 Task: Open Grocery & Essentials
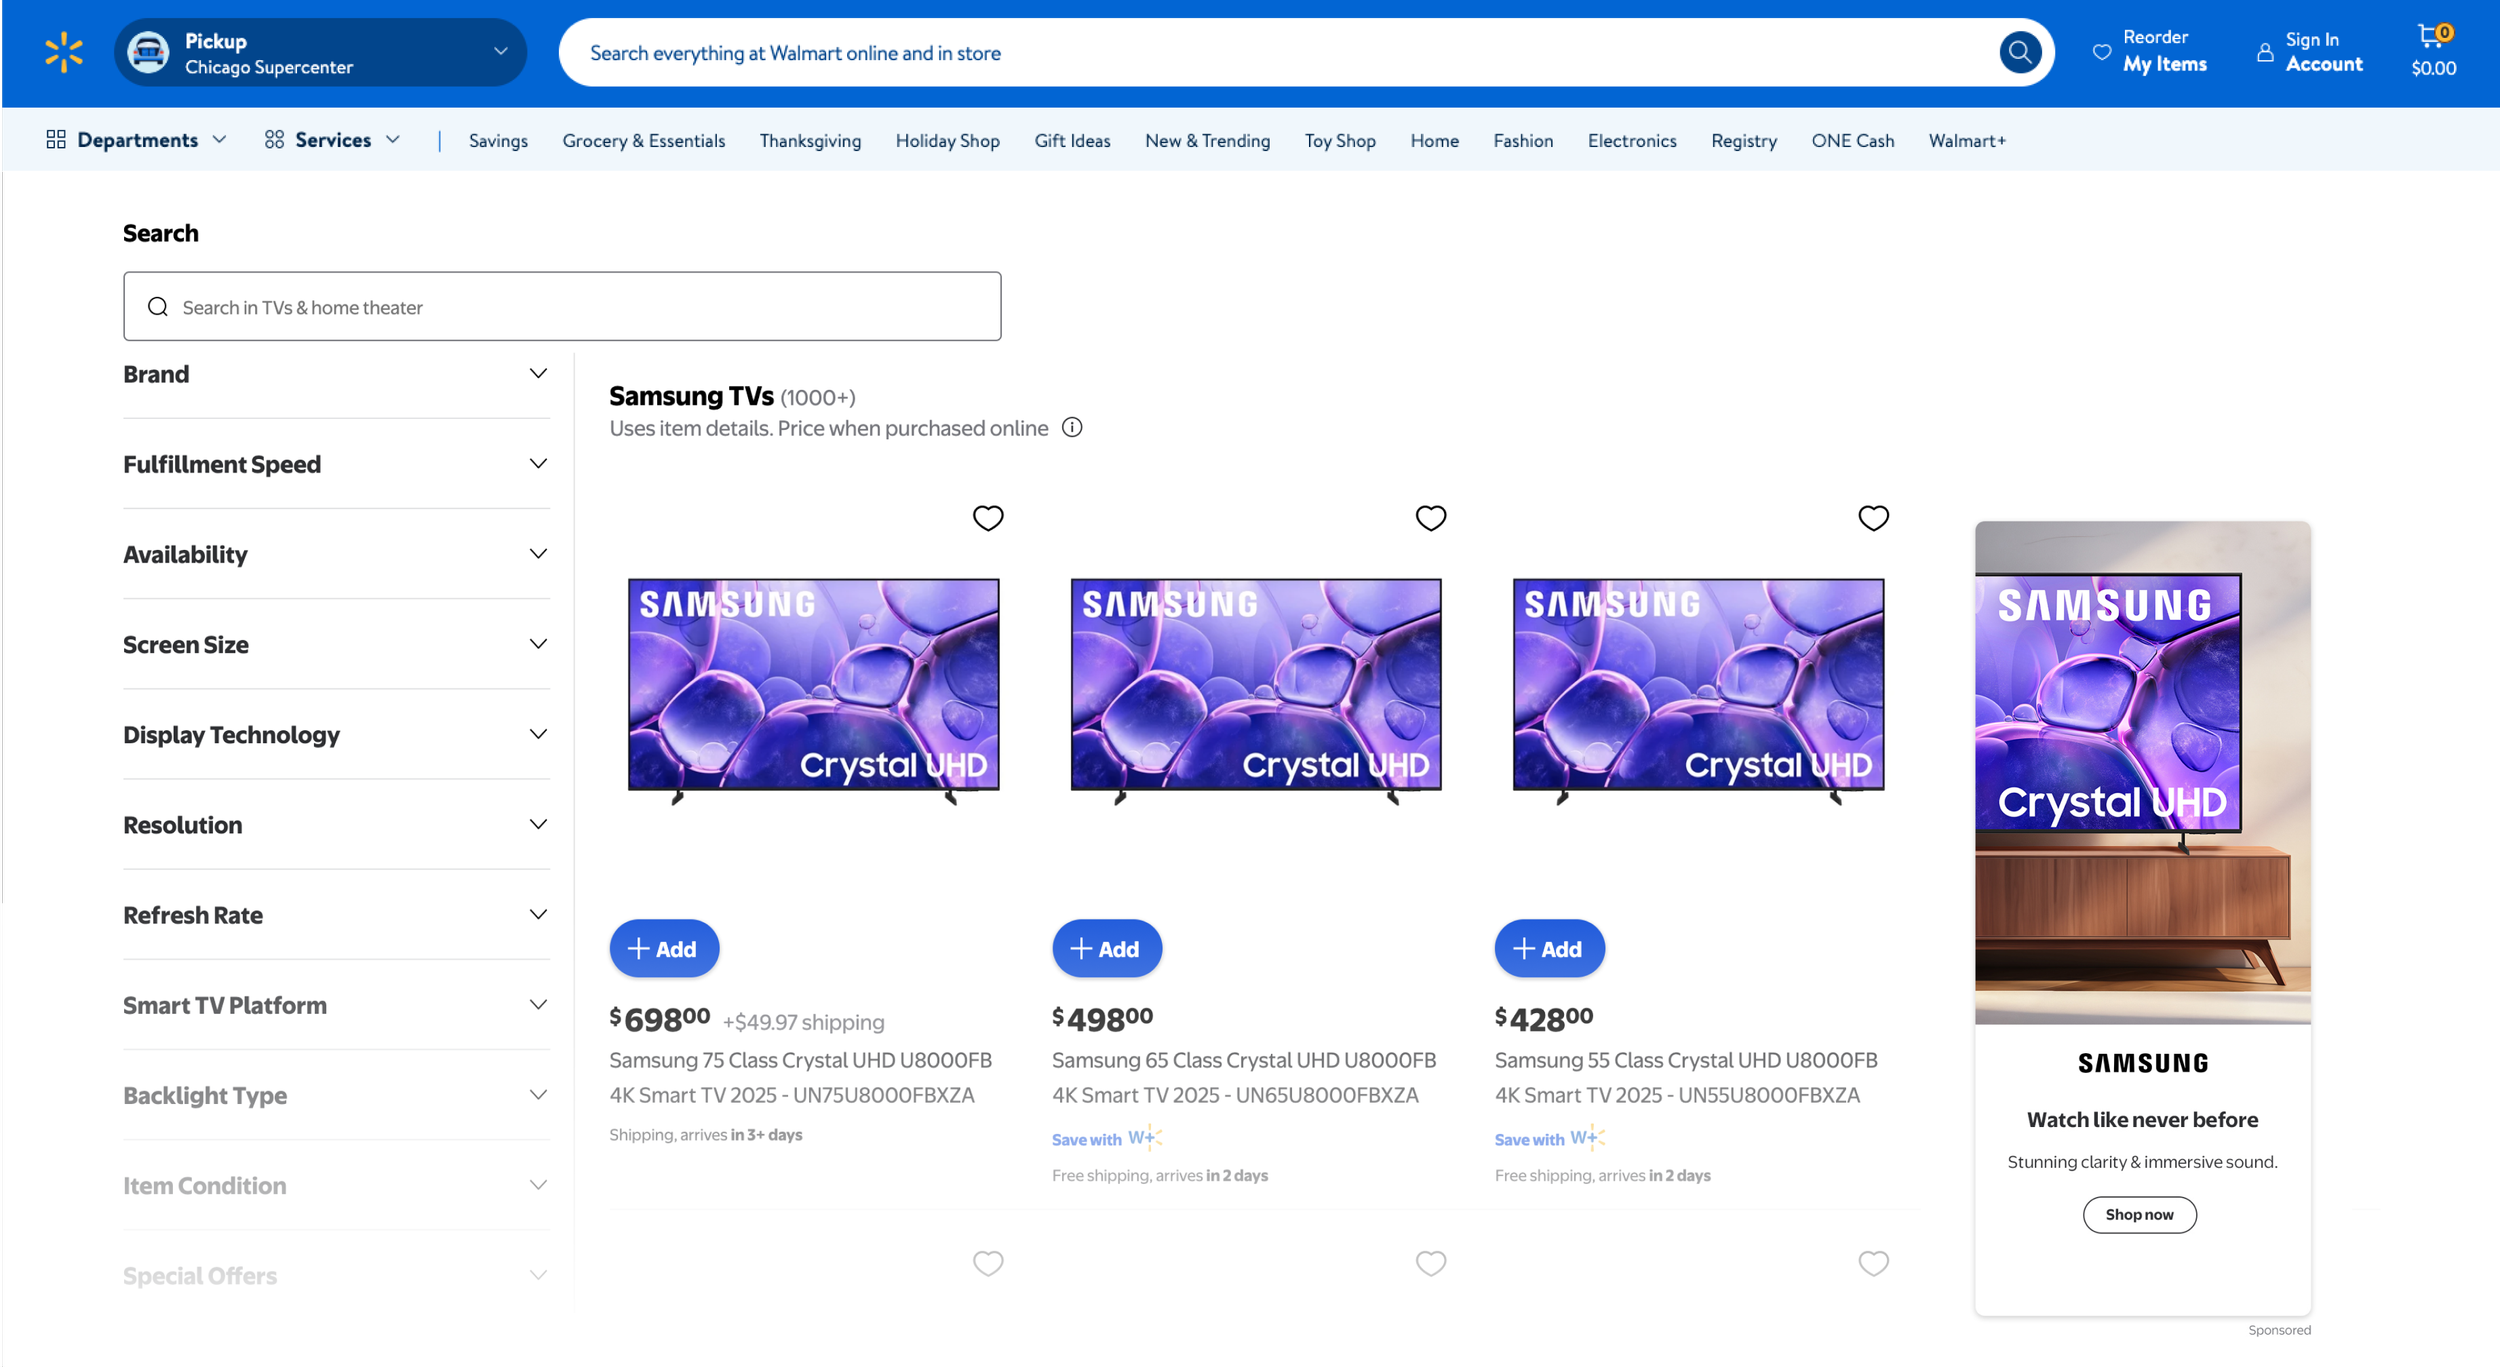coord(643,140)
